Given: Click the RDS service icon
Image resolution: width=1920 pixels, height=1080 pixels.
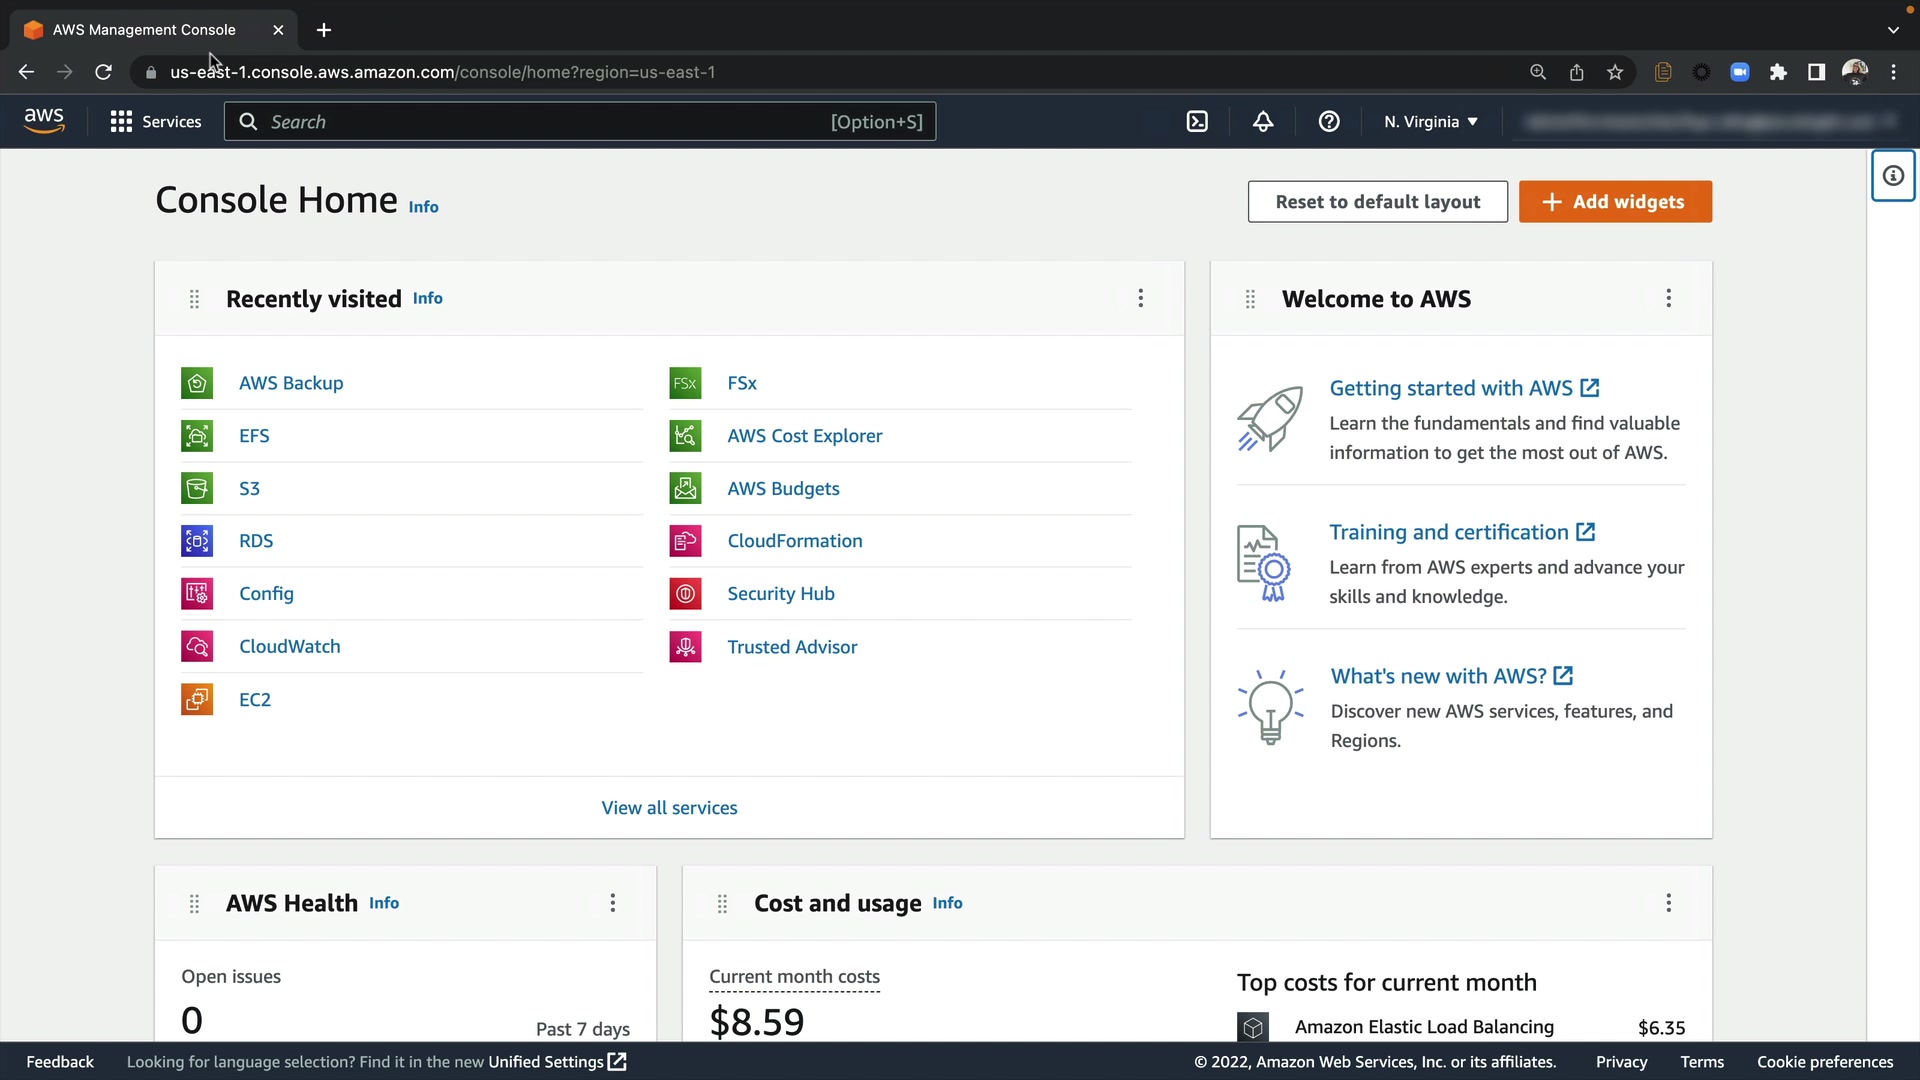Looking at the screenshot, I should click(x=197, y=541).
